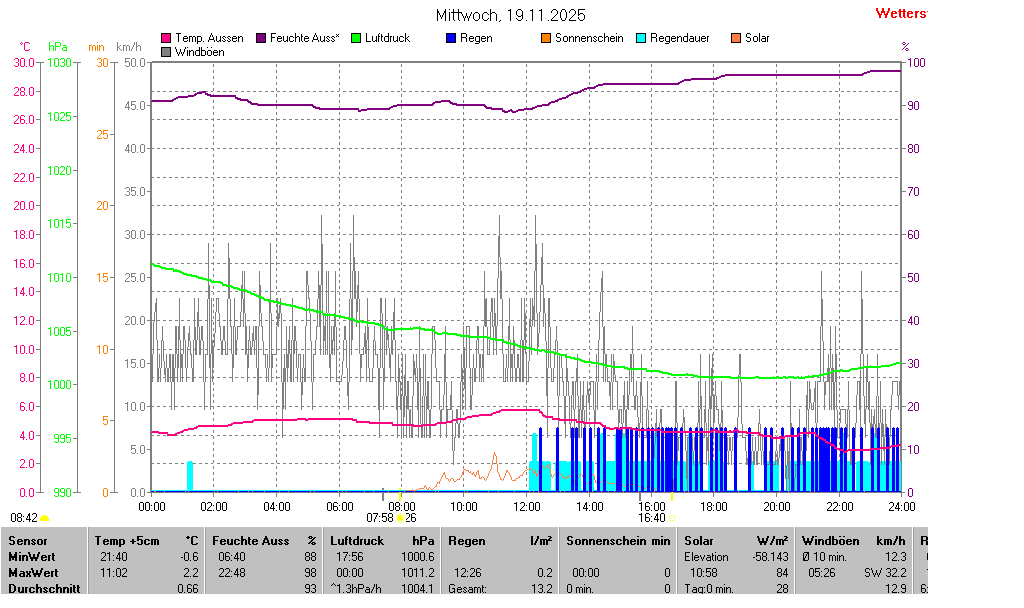This screenshot has width=1024, height=608.
Task: Select the gray Windböen legend marker
Action: pos(166,51)
